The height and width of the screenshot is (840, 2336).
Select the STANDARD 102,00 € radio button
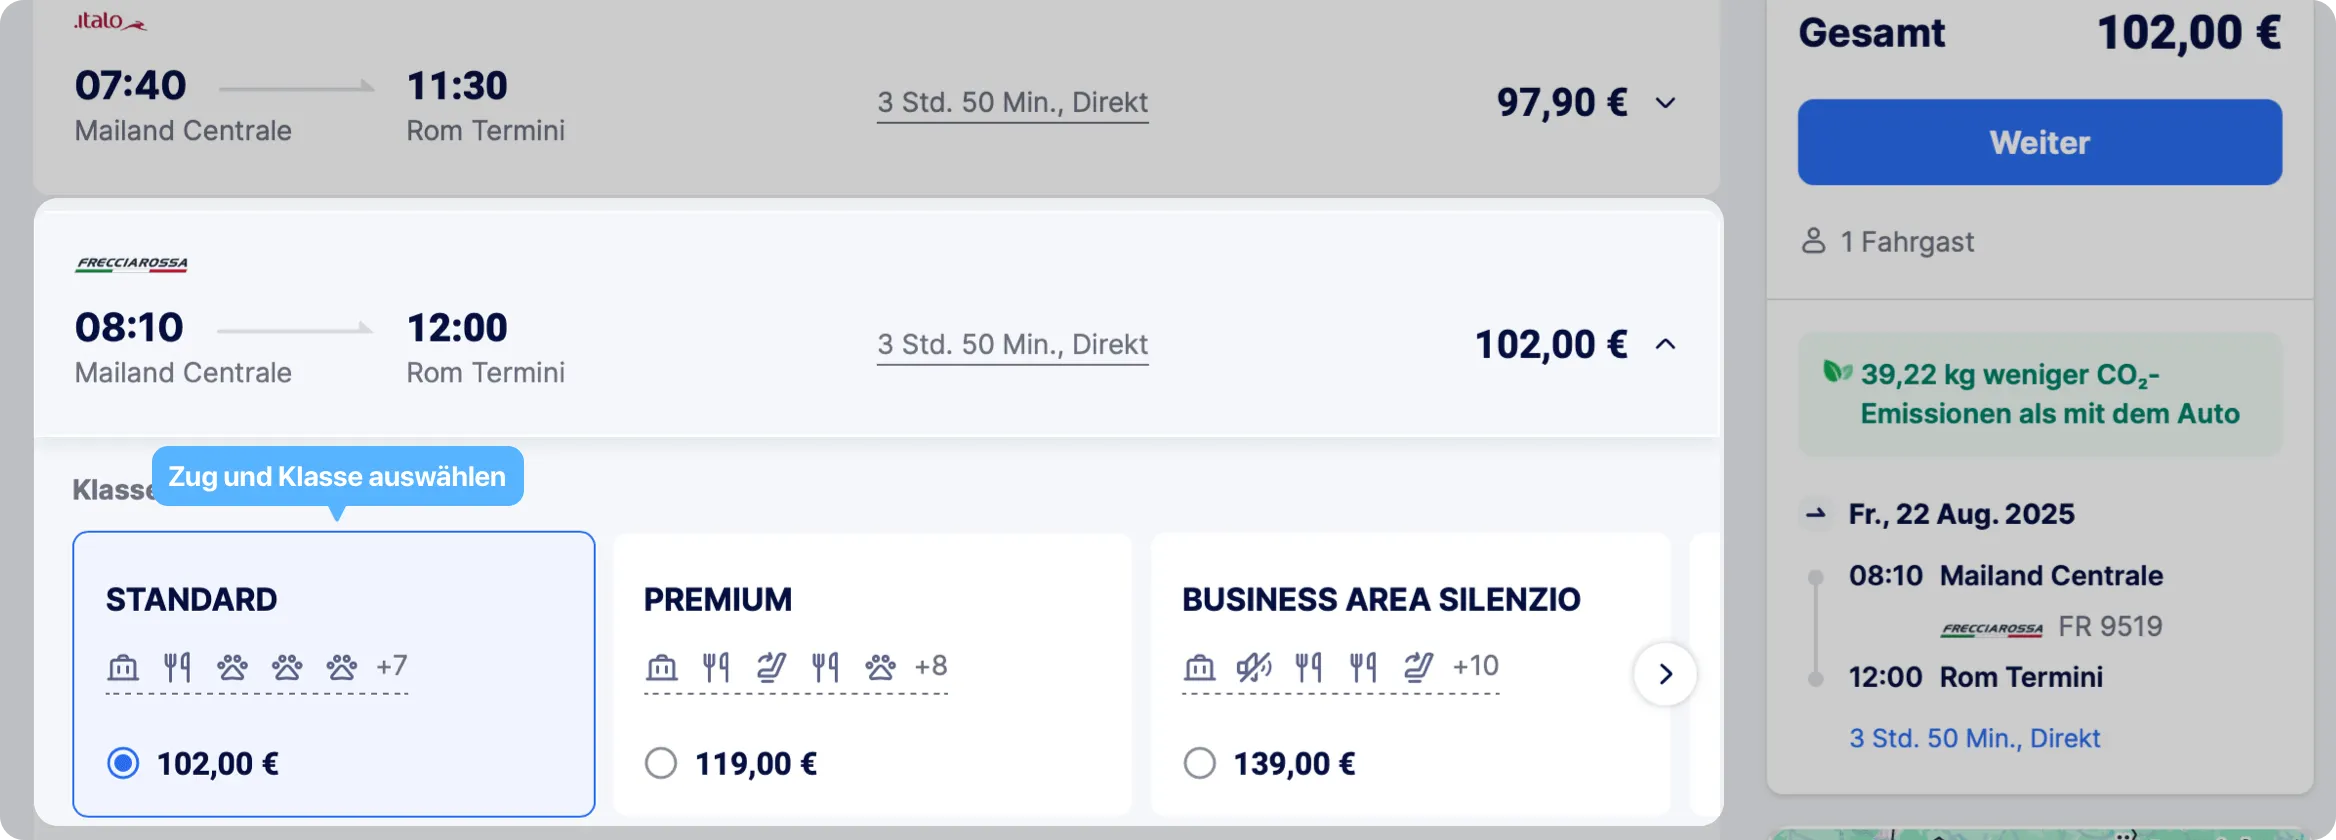[x=123, y=764]
